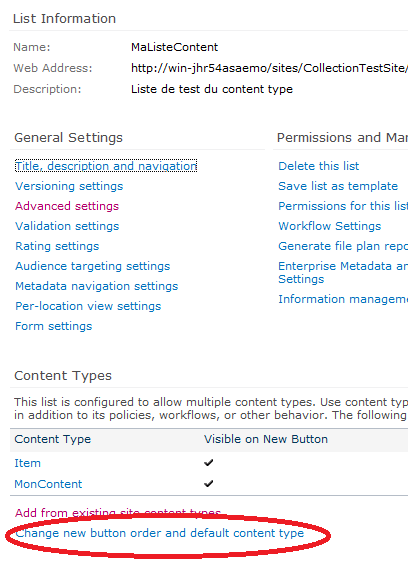The height and width of the screenshot is (568, 408).
Task: Choose Save list as template
Action: pos(338,186)
